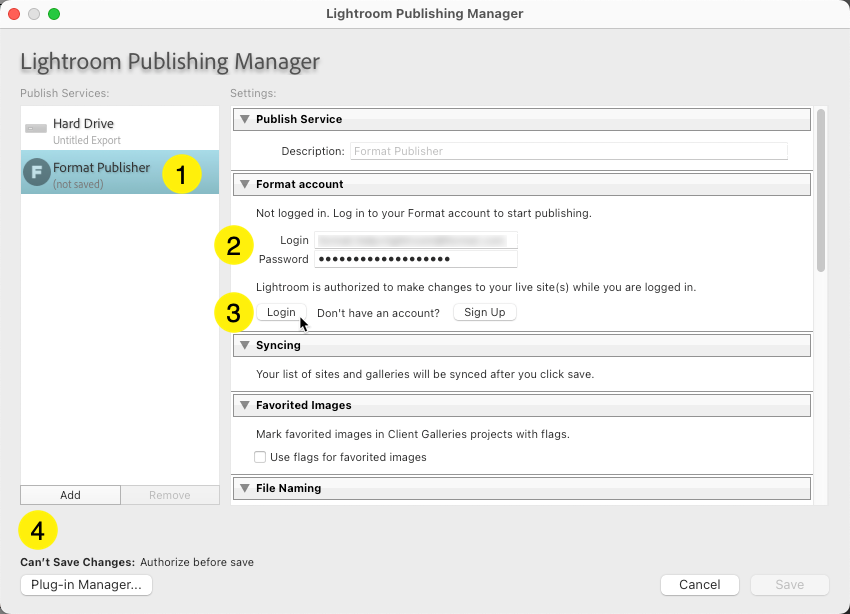
Task: Open the Plug-in Manager
Action: coord(86,585)
